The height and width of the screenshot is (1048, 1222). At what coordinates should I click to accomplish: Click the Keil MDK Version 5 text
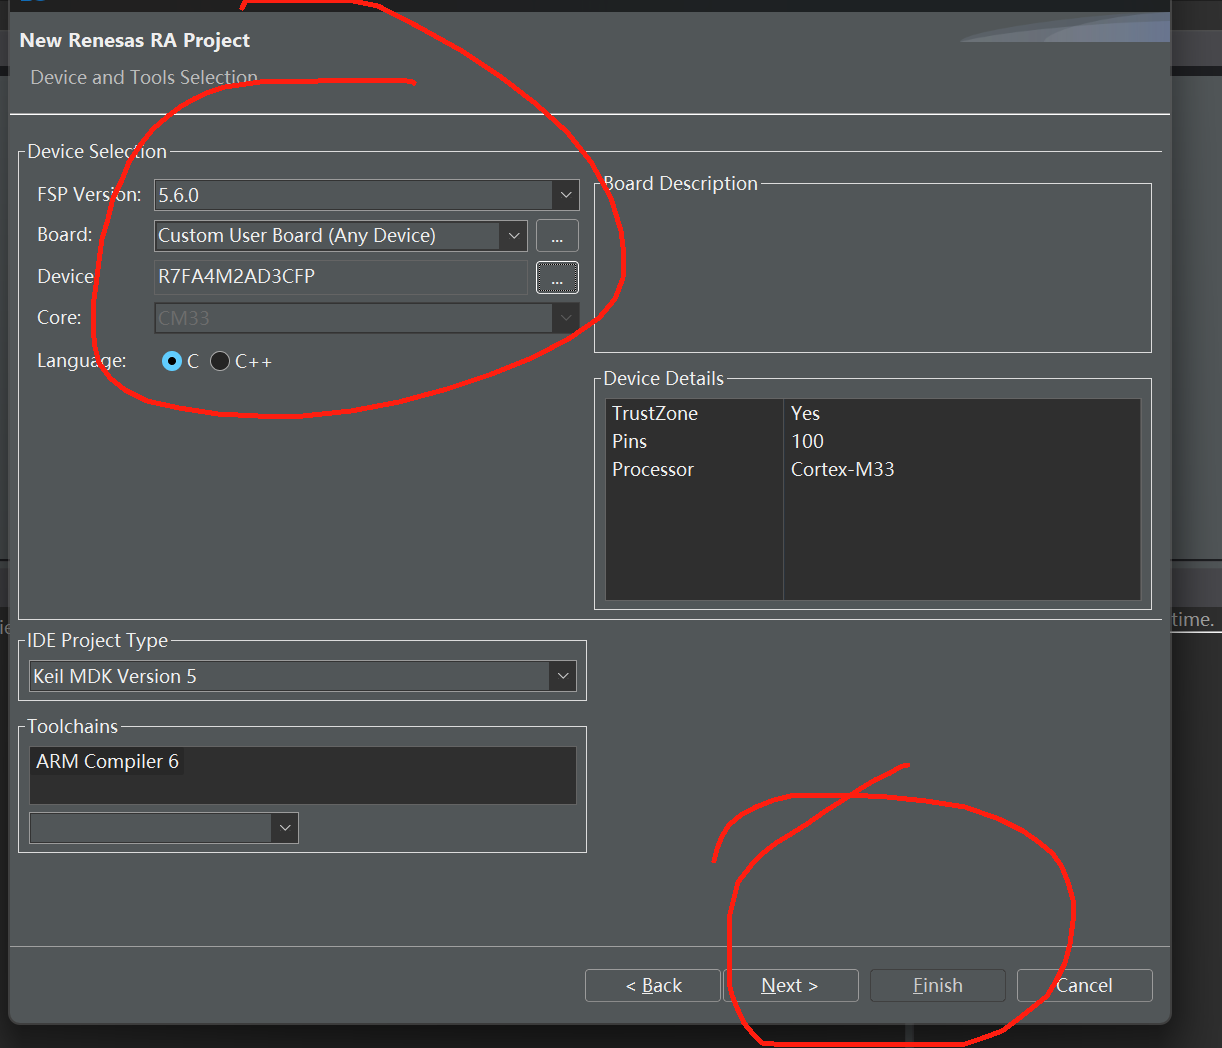click(x=115, y=676)
